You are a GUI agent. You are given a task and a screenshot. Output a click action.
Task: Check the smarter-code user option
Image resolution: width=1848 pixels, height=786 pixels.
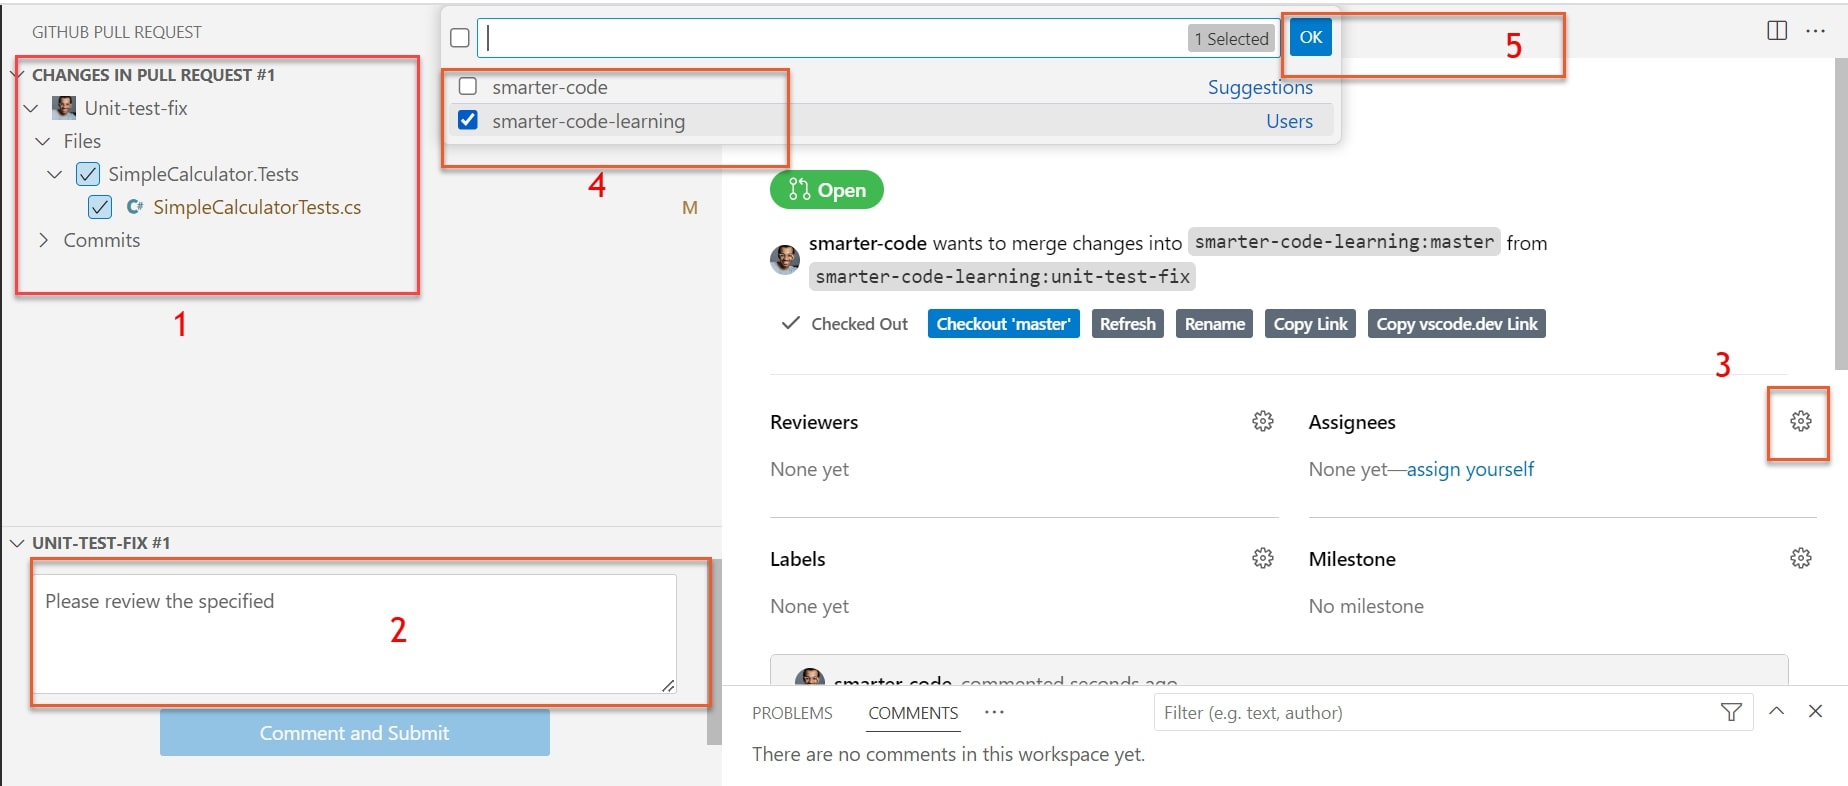pyautogui.click(x=467, y=86)
